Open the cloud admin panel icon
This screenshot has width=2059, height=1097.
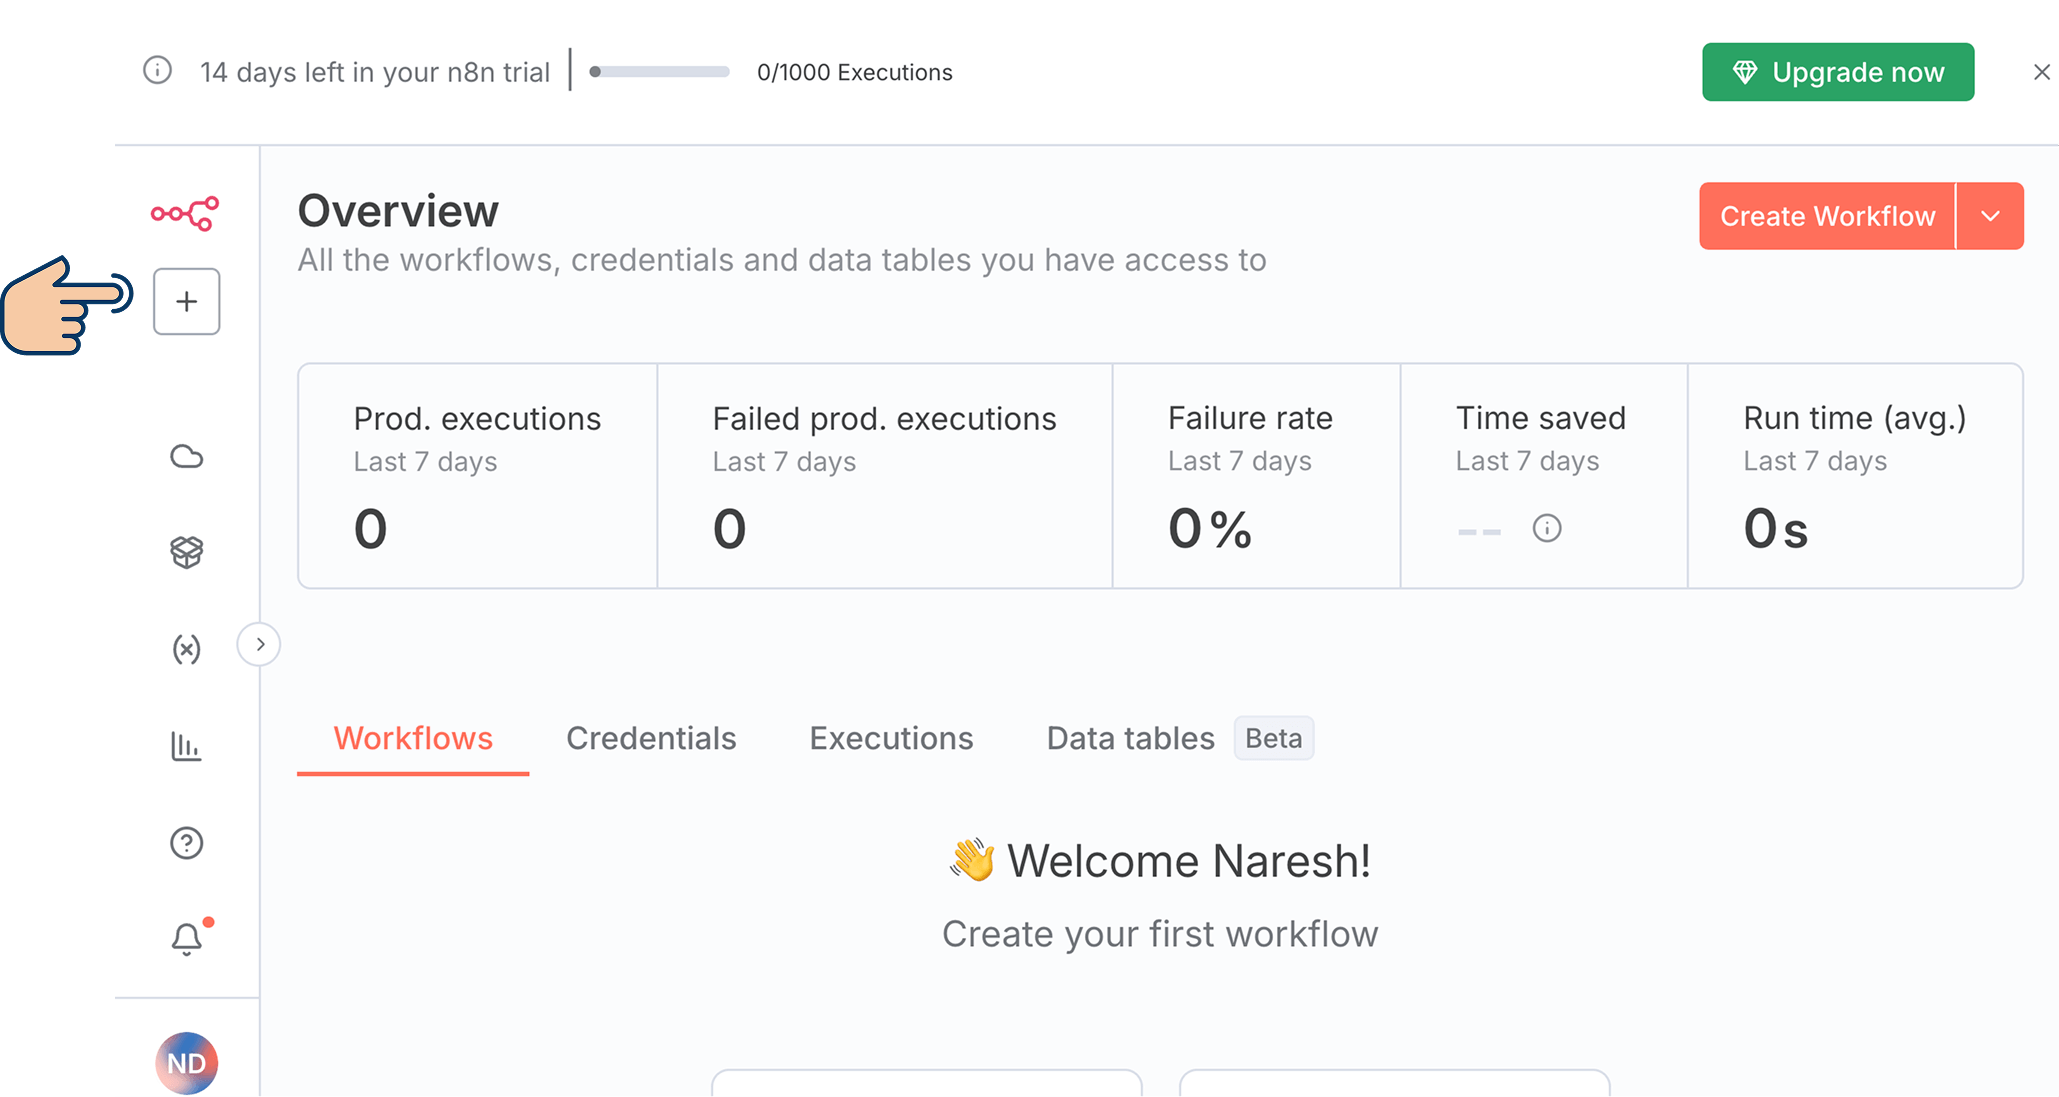click(x=186, y=457)
